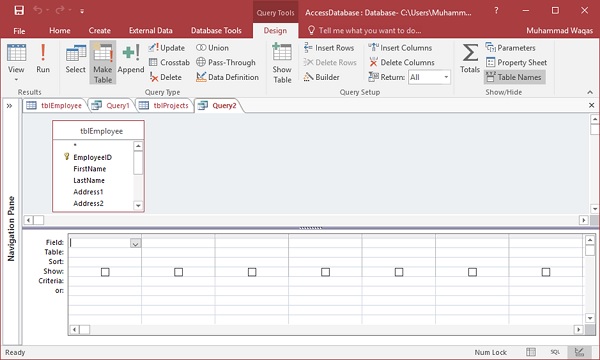Screen dimensions: 600x360
Task: Switch to SQL view in the status bar
Action: point(555,352)
